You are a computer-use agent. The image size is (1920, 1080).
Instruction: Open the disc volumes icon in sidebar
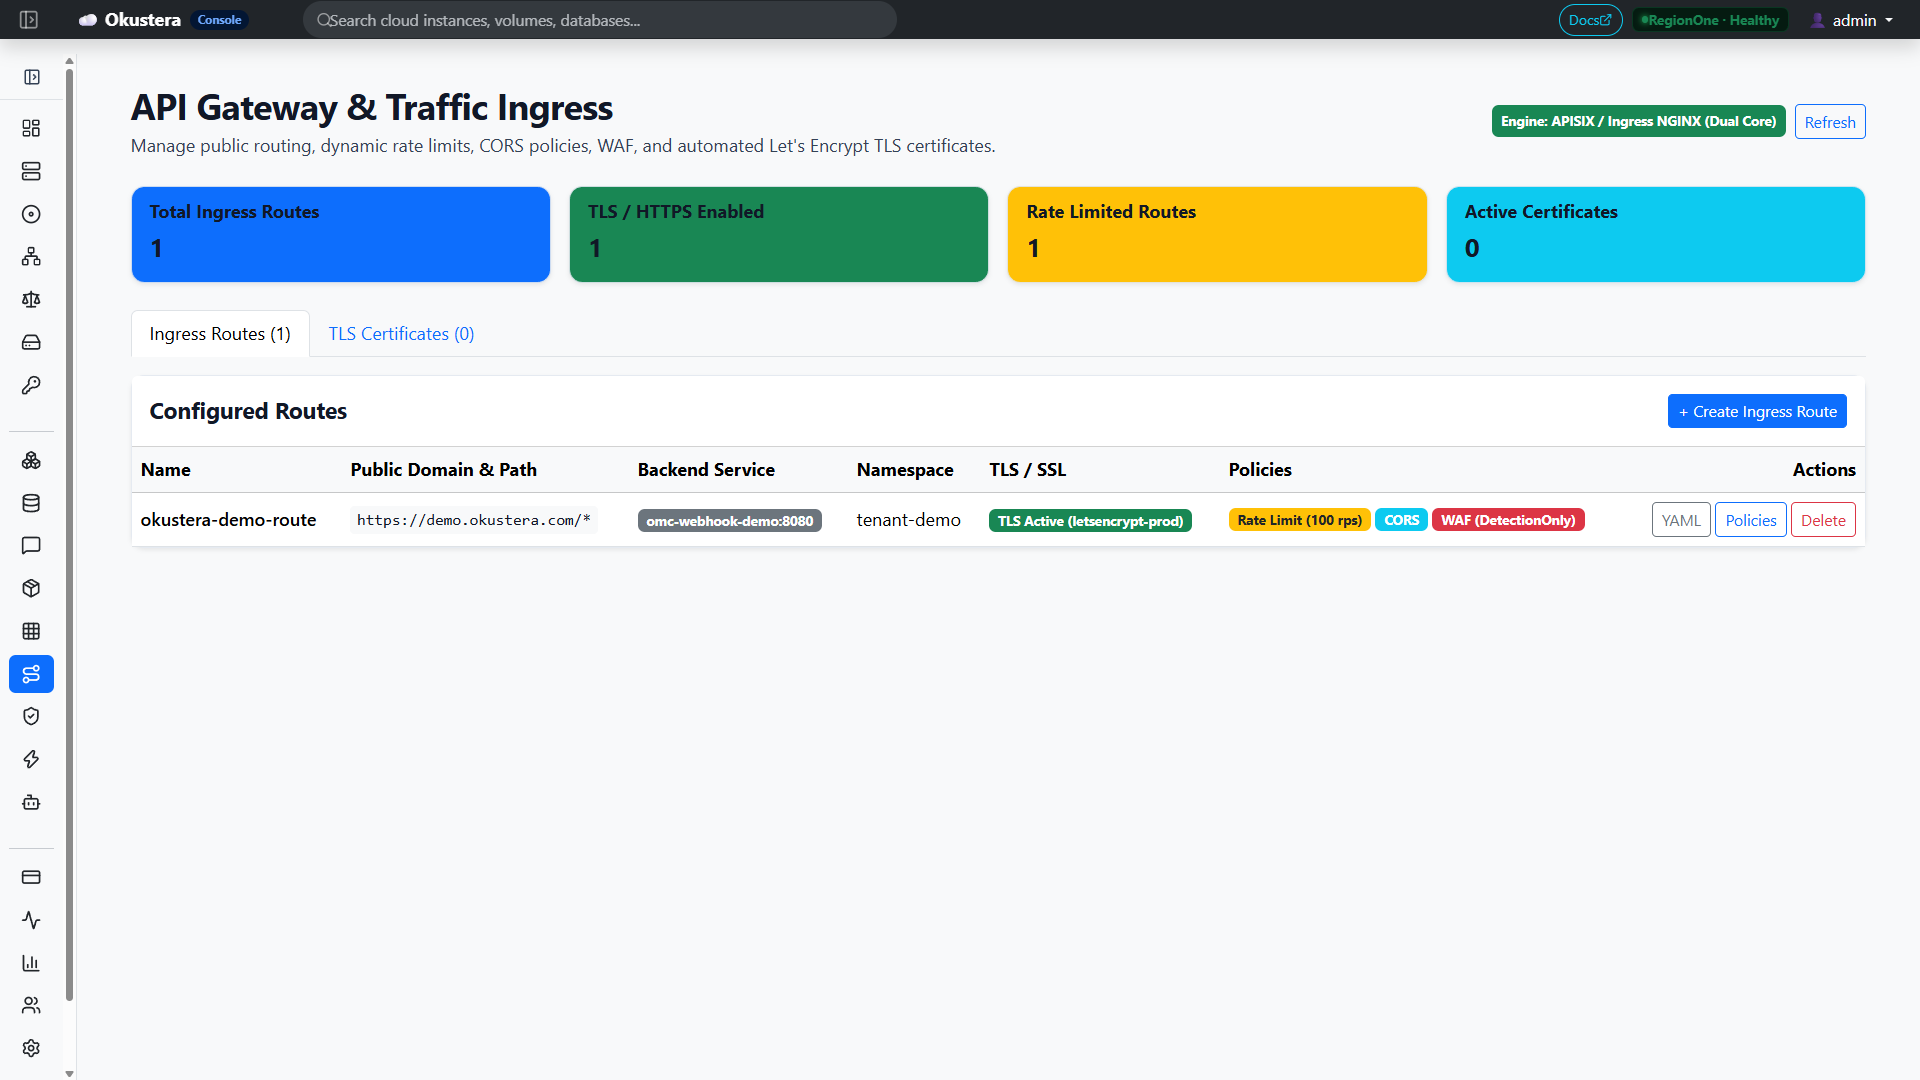31,214
